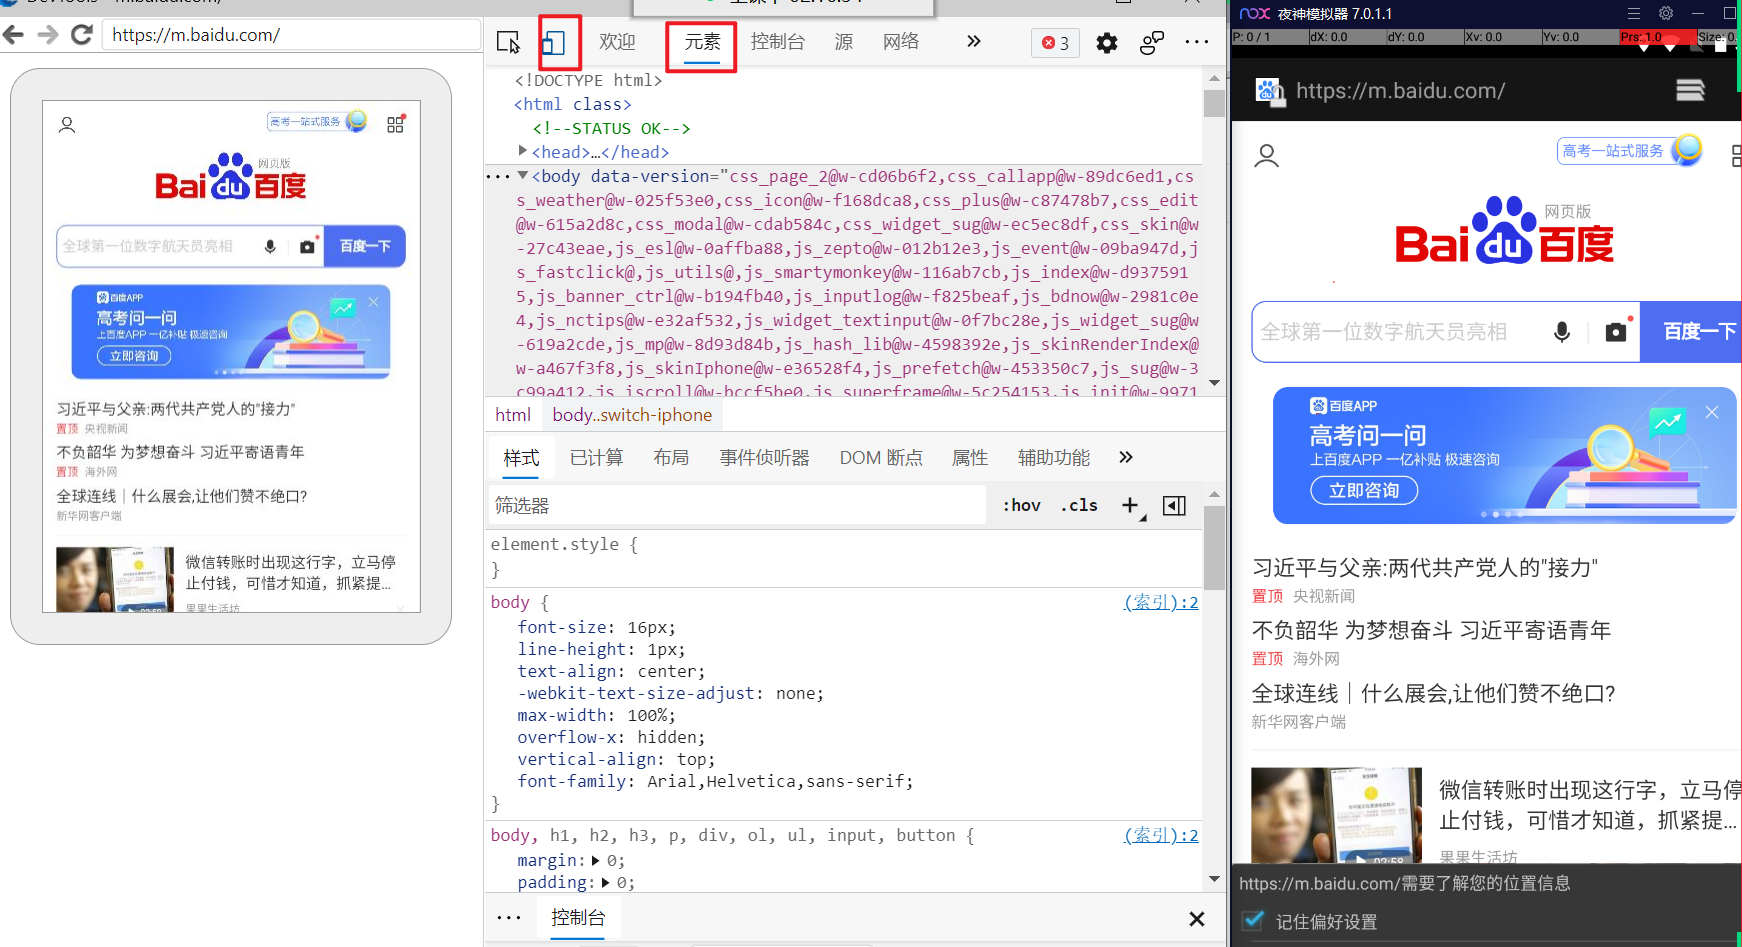The height and width of the screenshot is (947, 1742).
Task: Open the 辅助功能 pane tab
Action: pyautogui.click(x=1054, y=458)
